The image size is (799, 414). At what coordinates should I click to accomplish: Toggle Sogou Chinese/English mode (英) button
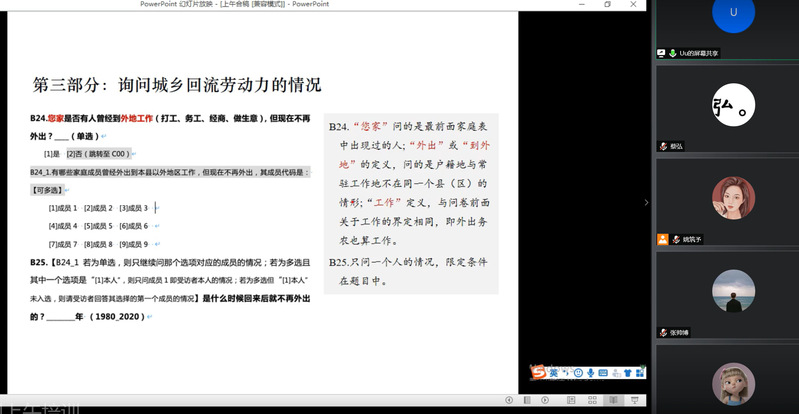click(x=553, y=373)
